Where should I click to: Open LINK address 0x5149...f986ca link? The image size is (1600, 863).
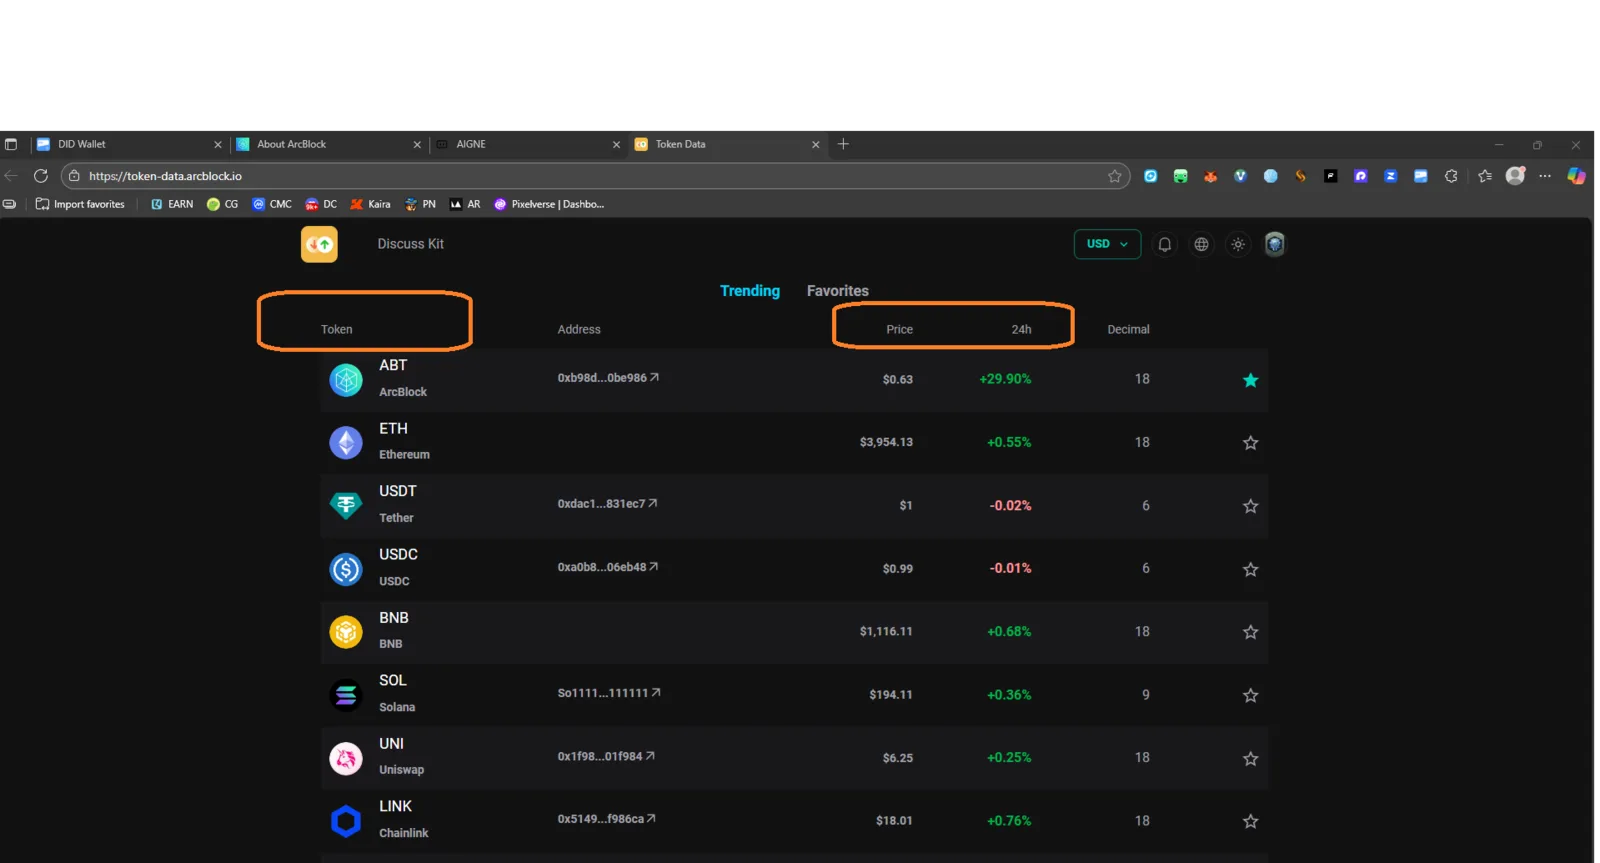[607, 819]
